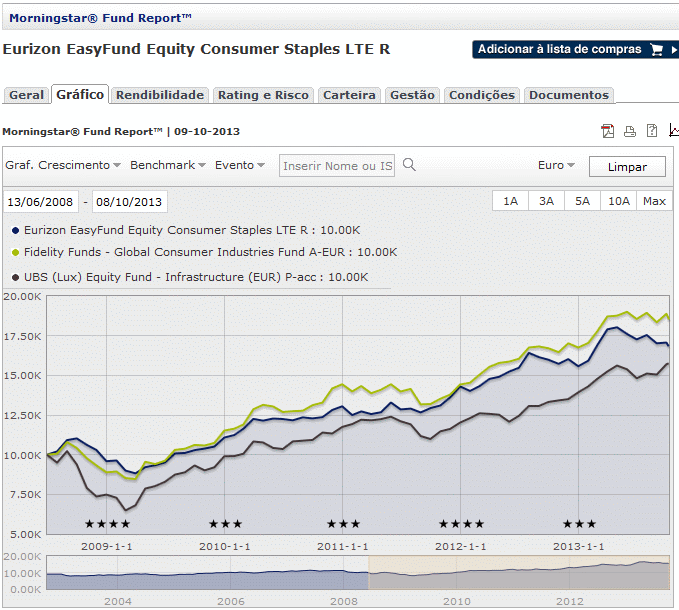This screenshot has width=679, height=610.
Task: Click the three-star rating near 2010-1-1
Action: pyautogui.click(x=225, y=524)
